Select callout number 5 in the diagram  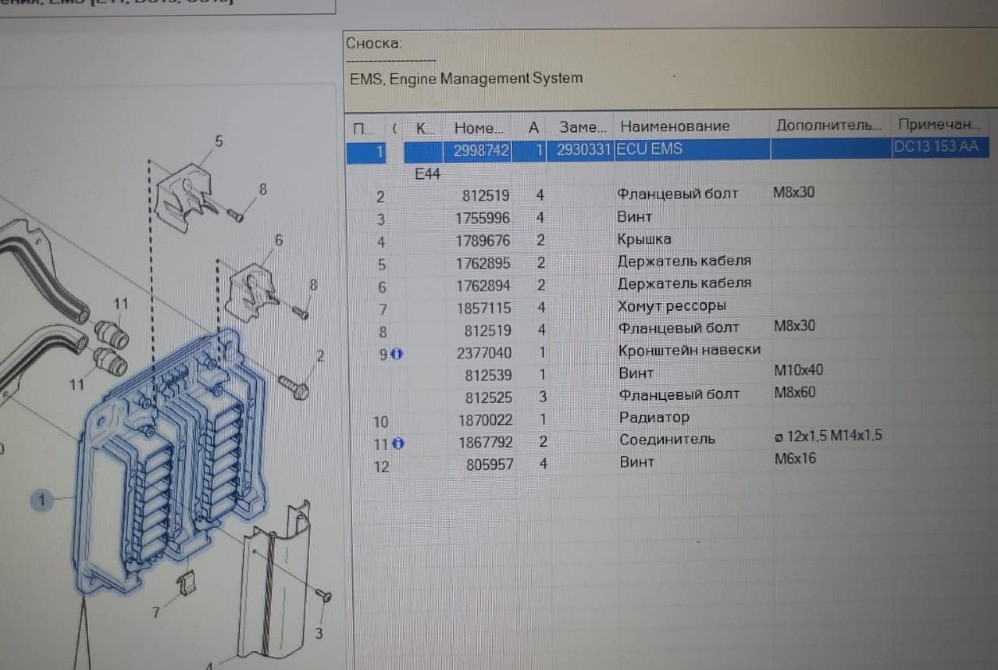tap(218, 141)
